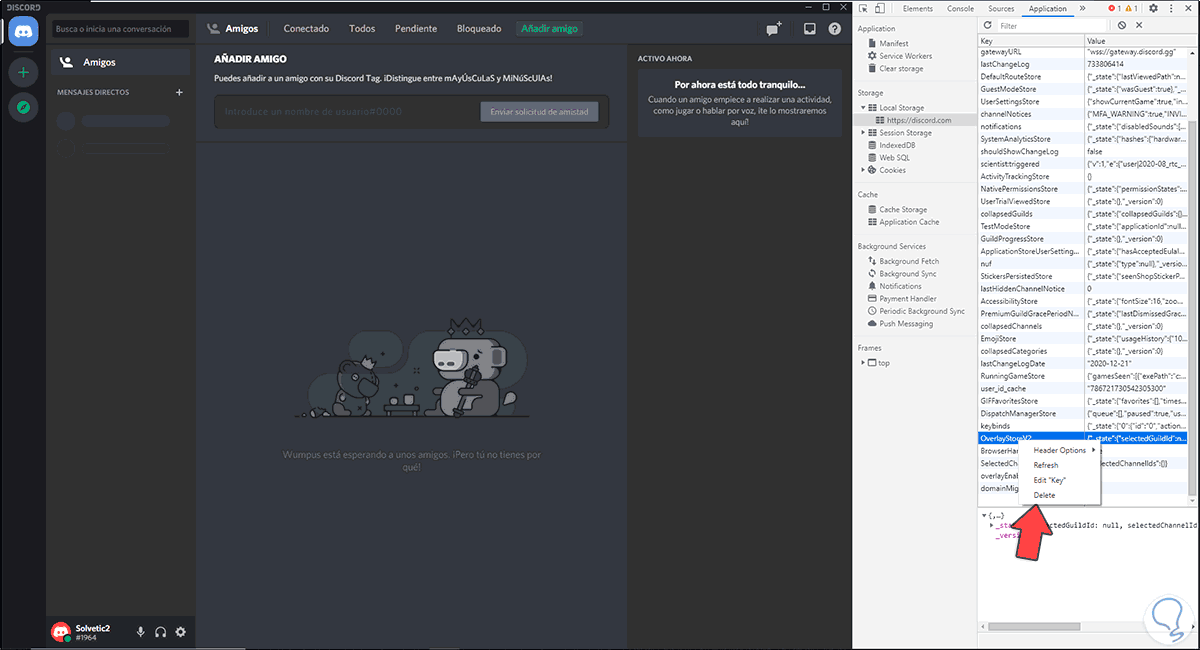Clear all storage entries icon
Viewport: 1200px width, 650px height.
pos(1122,25)
